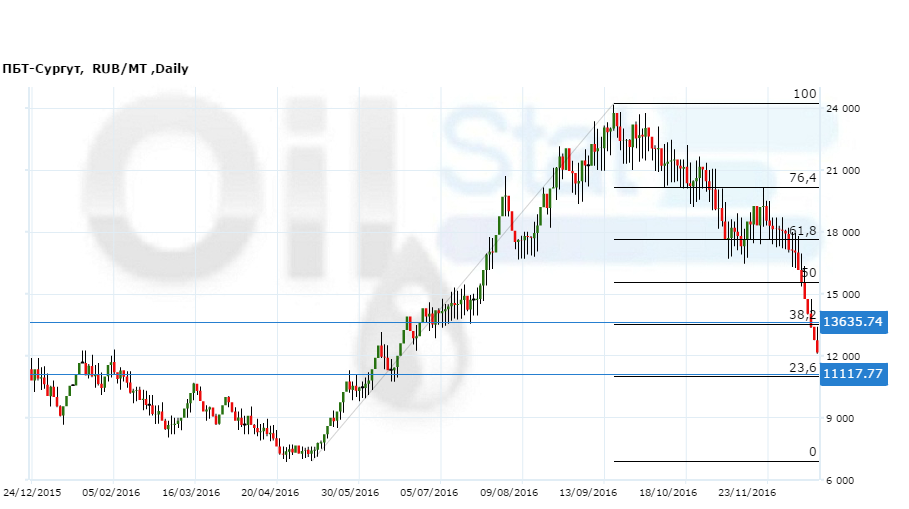Select the 13/09/2016 date on time axis
The width and height of the screenshot is (909, 509).
588,493
